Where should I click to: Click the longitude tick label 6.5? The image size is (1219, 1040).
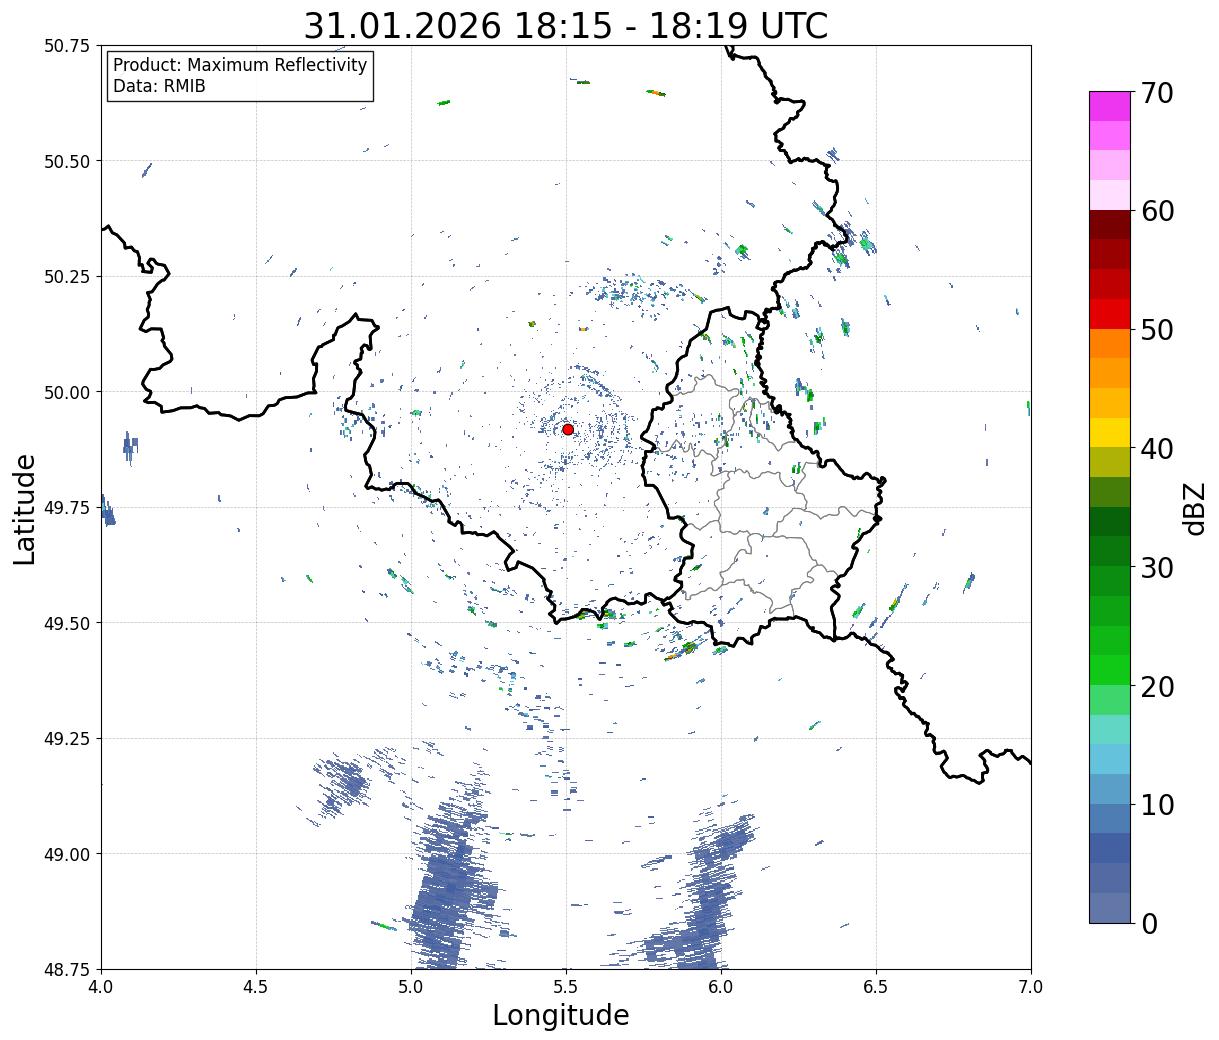click(876, 988)
